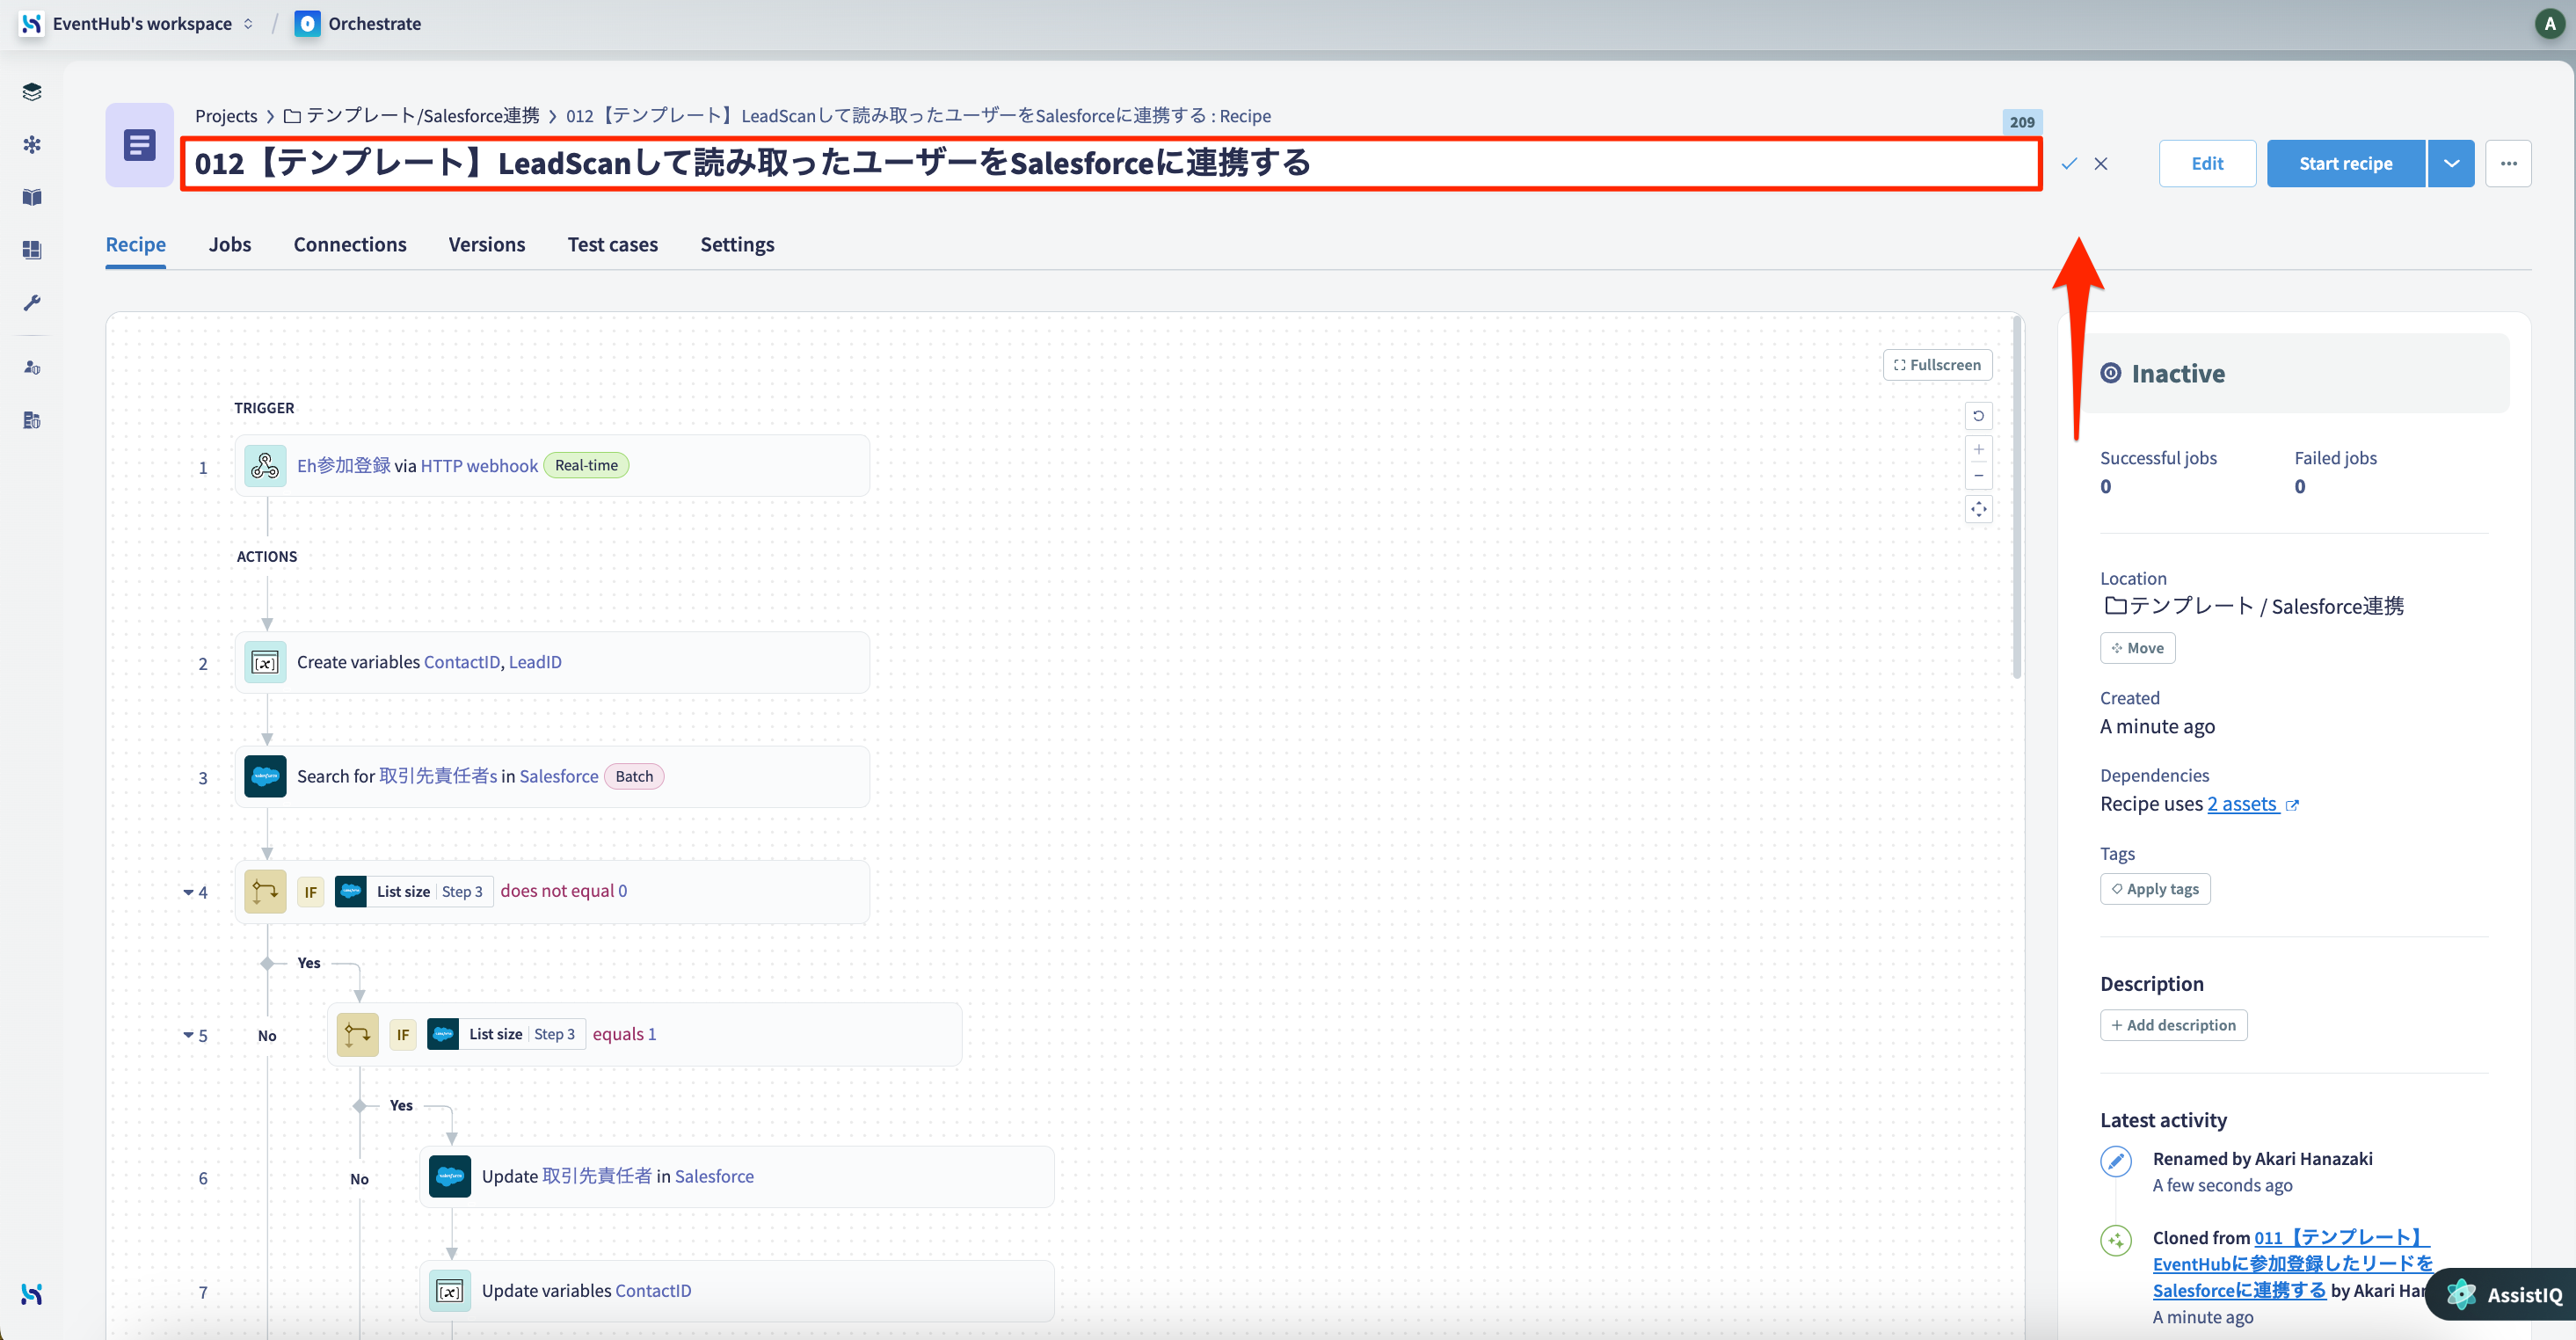Zoom out on the recipe canvas

(1978, 475)
